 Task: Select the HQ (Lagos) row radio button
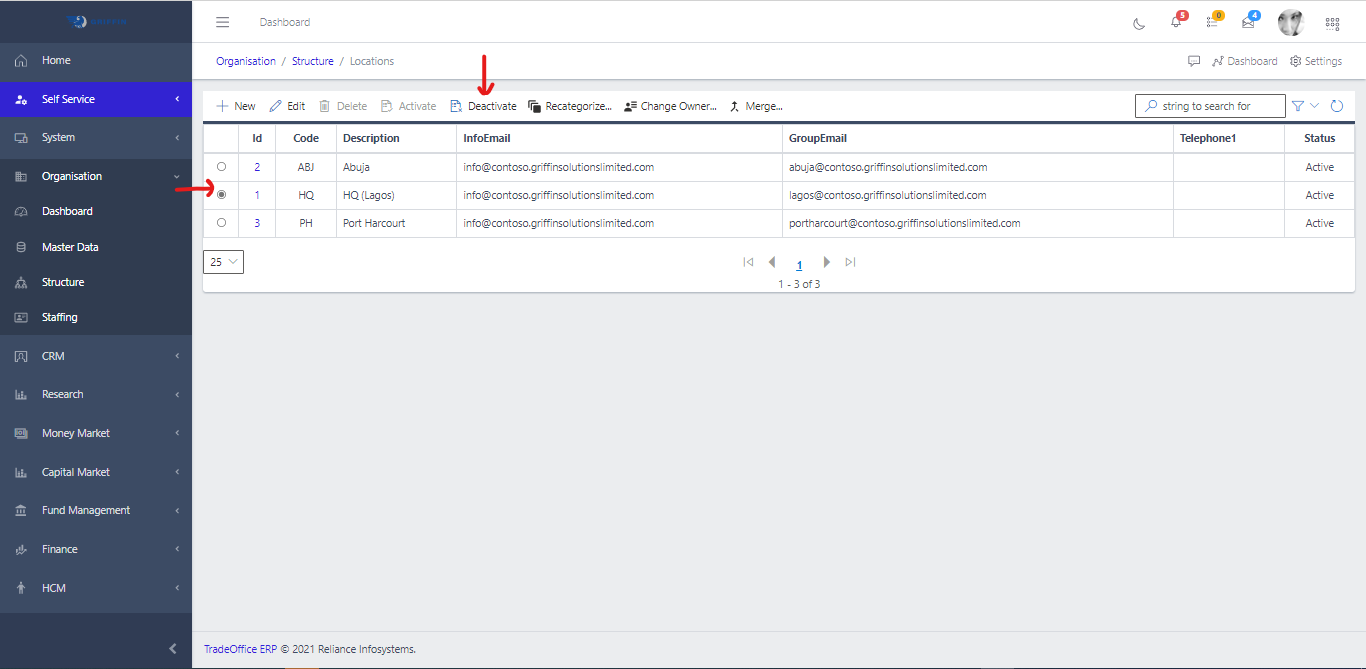coord(221,195)
